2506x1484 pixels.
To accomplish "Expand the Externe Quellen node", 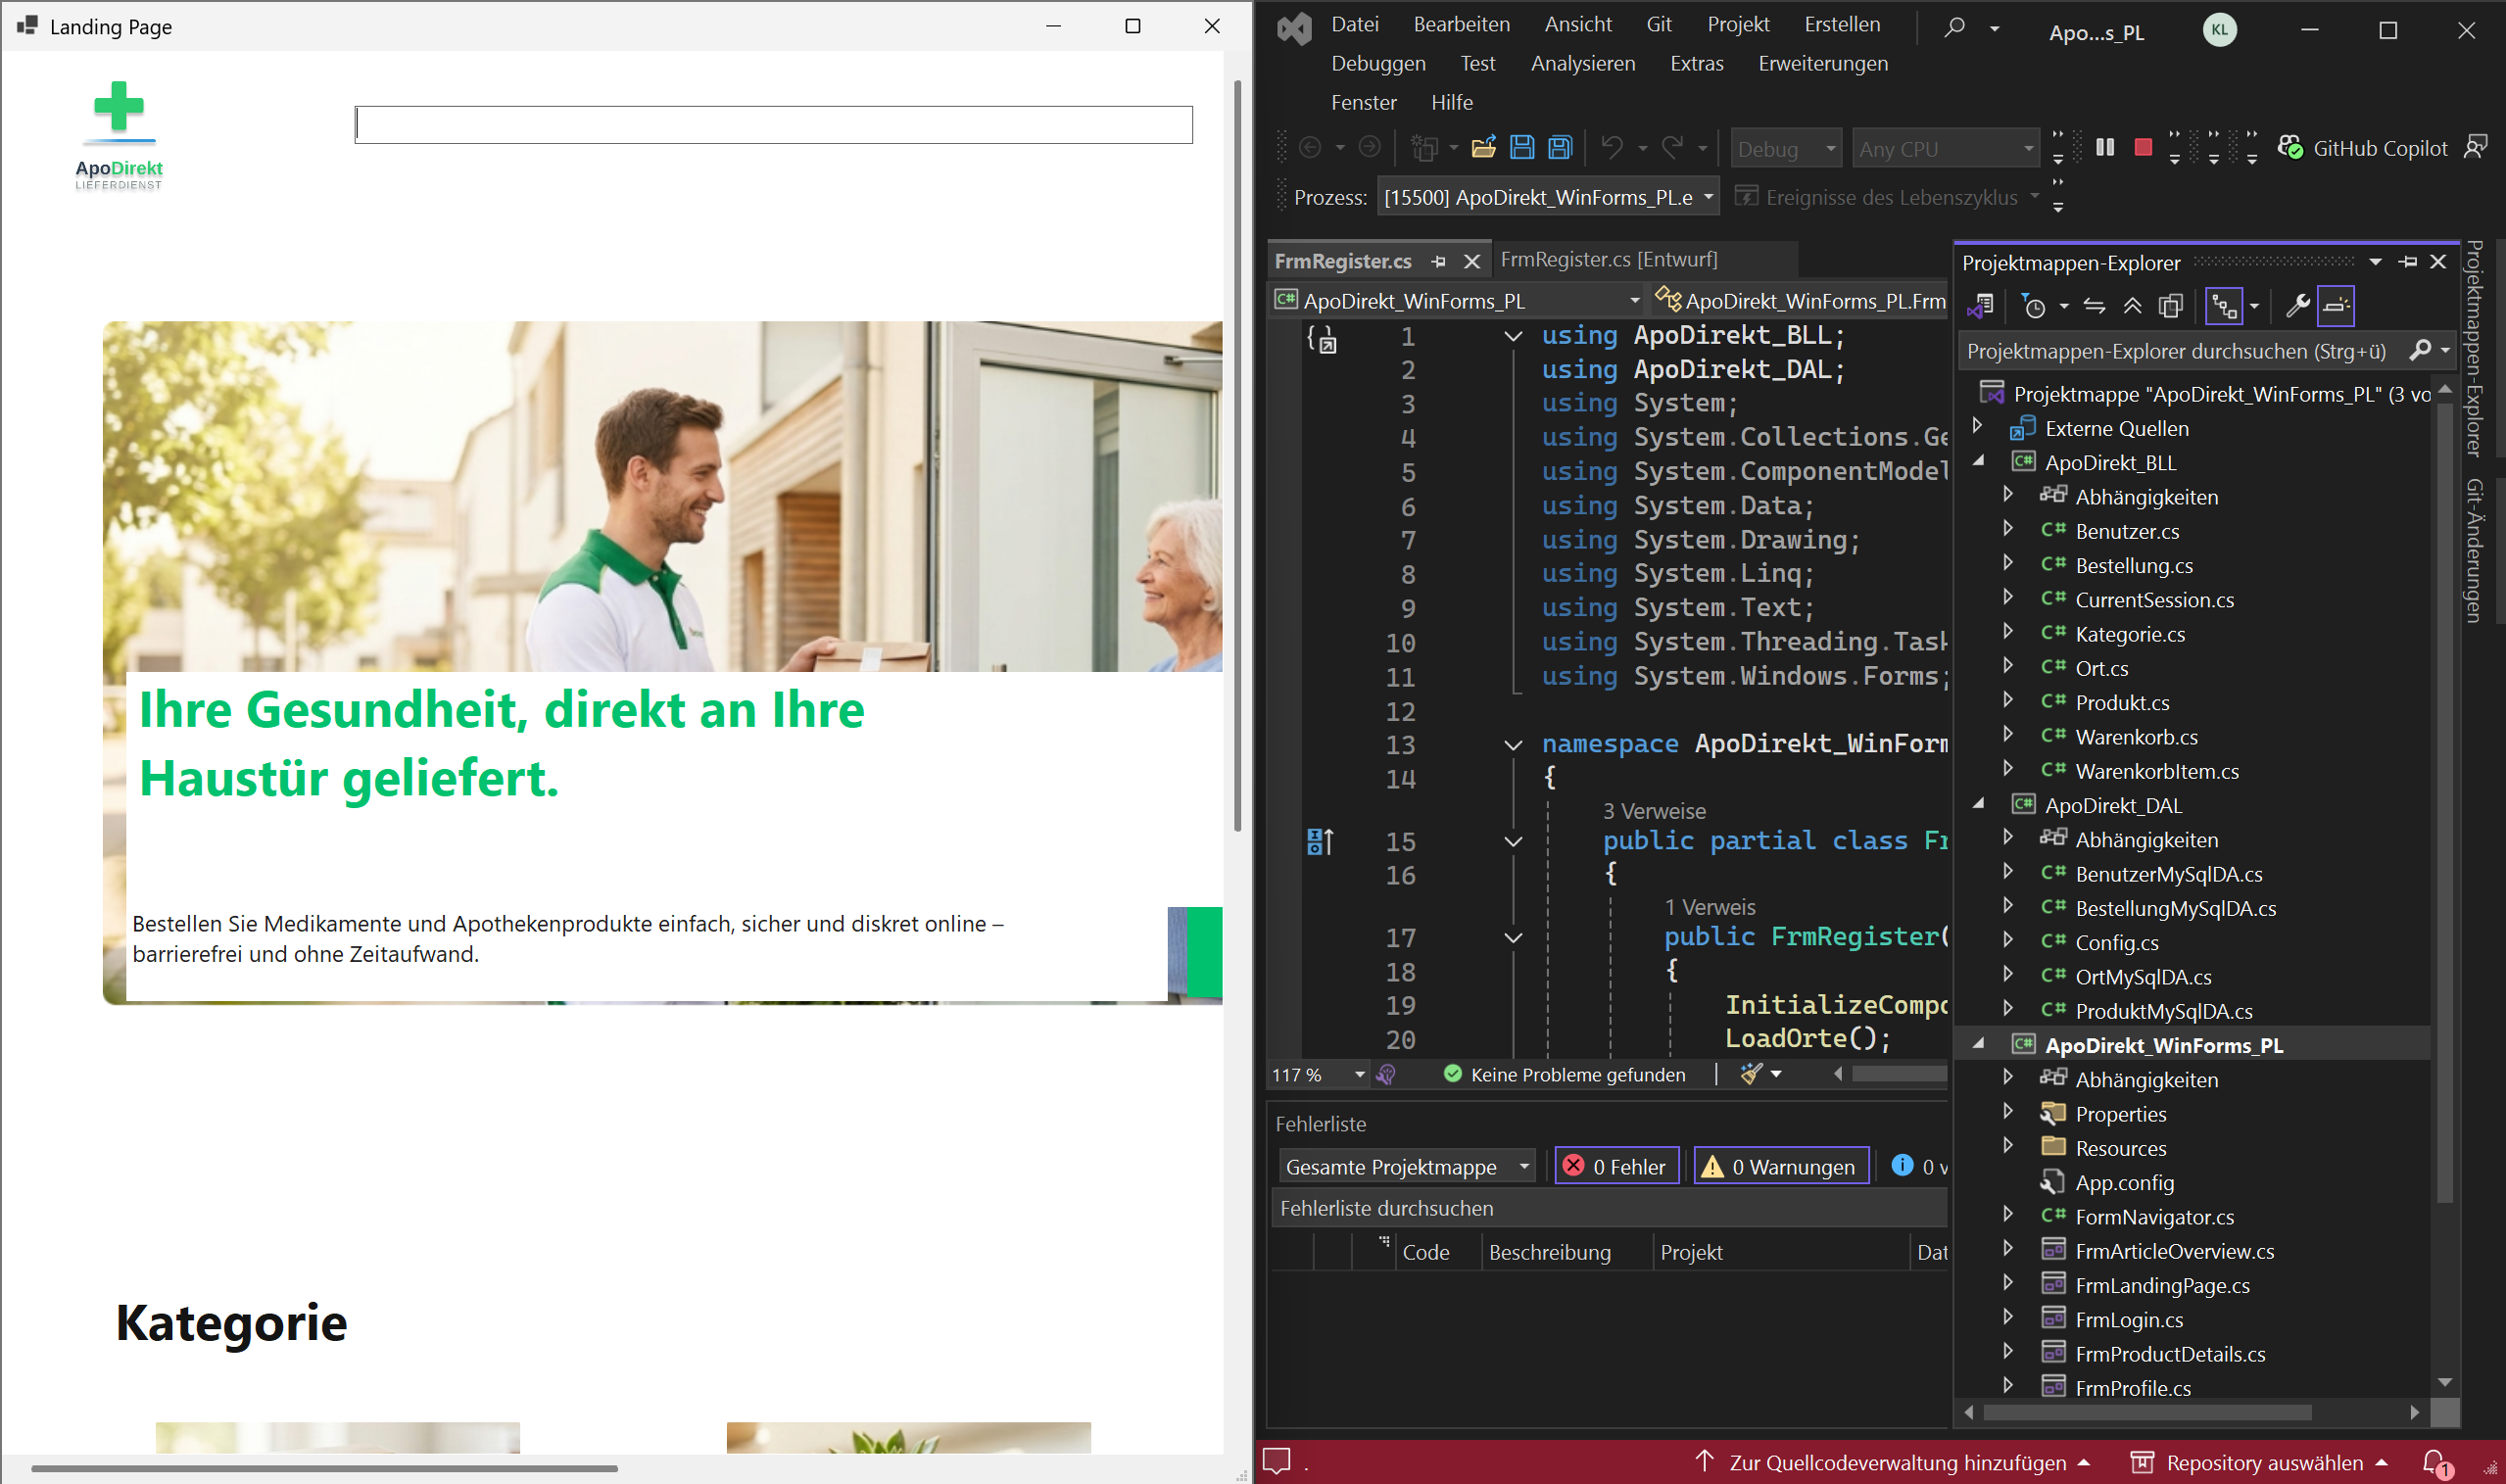I will pyautogui.click(x=1977, y=427).
